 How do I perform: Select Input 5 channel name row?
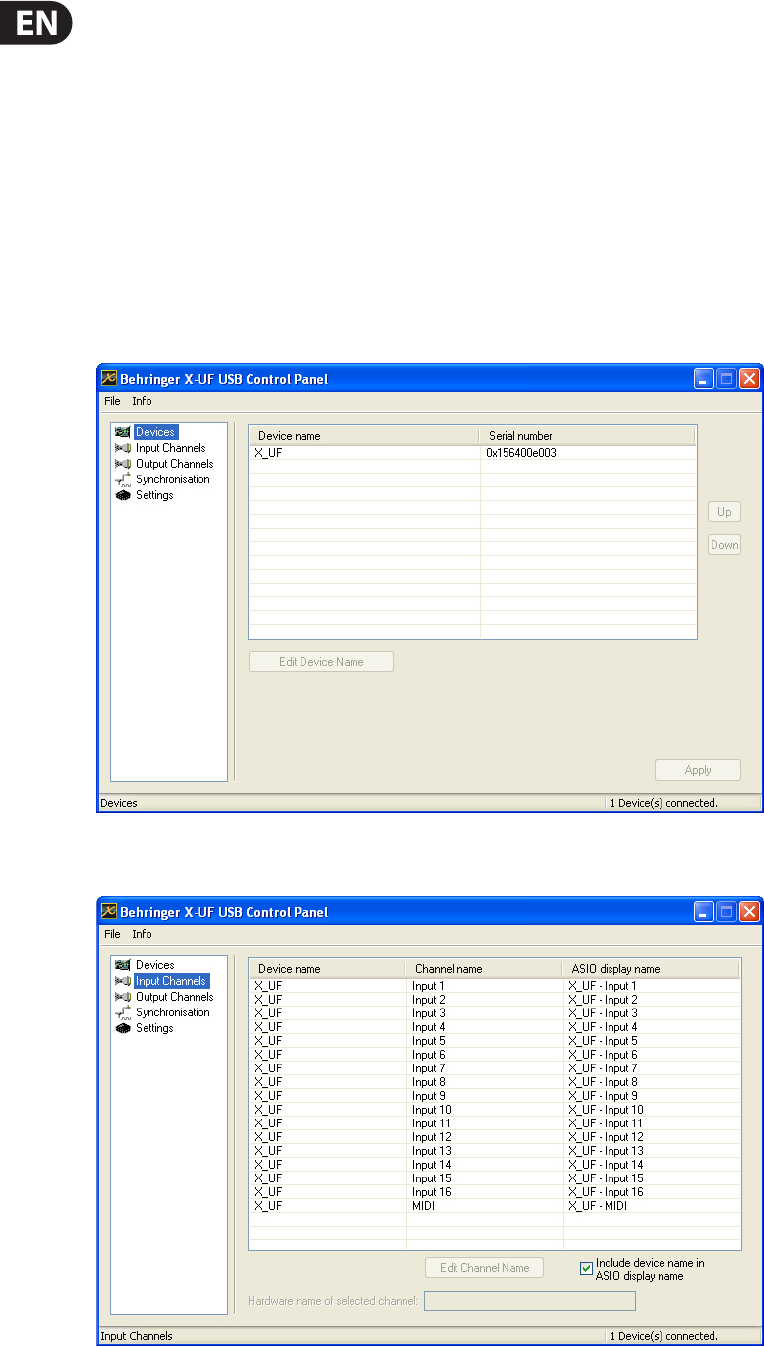pyautogui.click(x=429, y=1041)
